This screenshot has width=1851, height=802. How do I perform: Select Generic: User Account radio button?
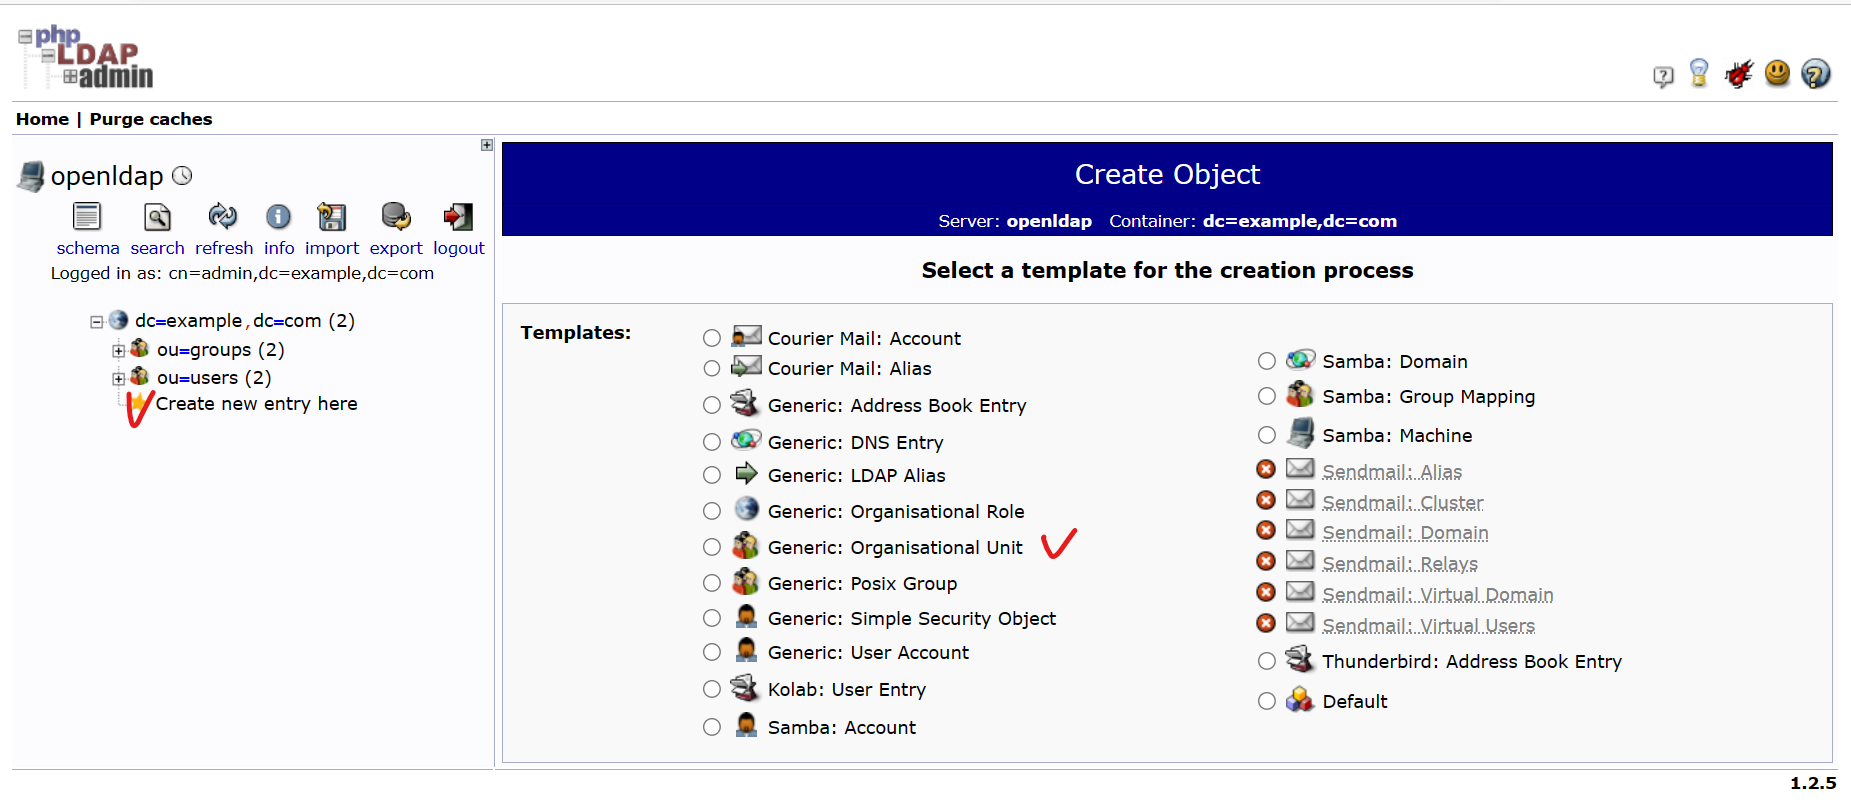pos(712,652)
